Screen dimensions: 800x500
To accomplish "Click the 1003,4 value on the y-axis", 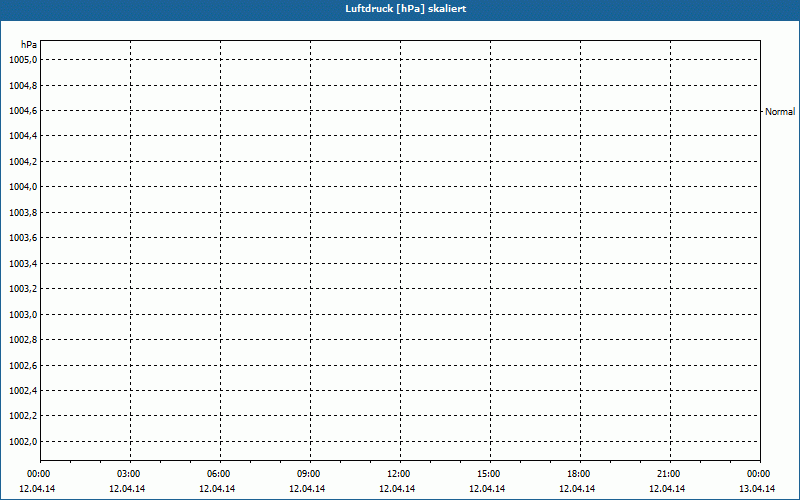I will click(23, 264).
